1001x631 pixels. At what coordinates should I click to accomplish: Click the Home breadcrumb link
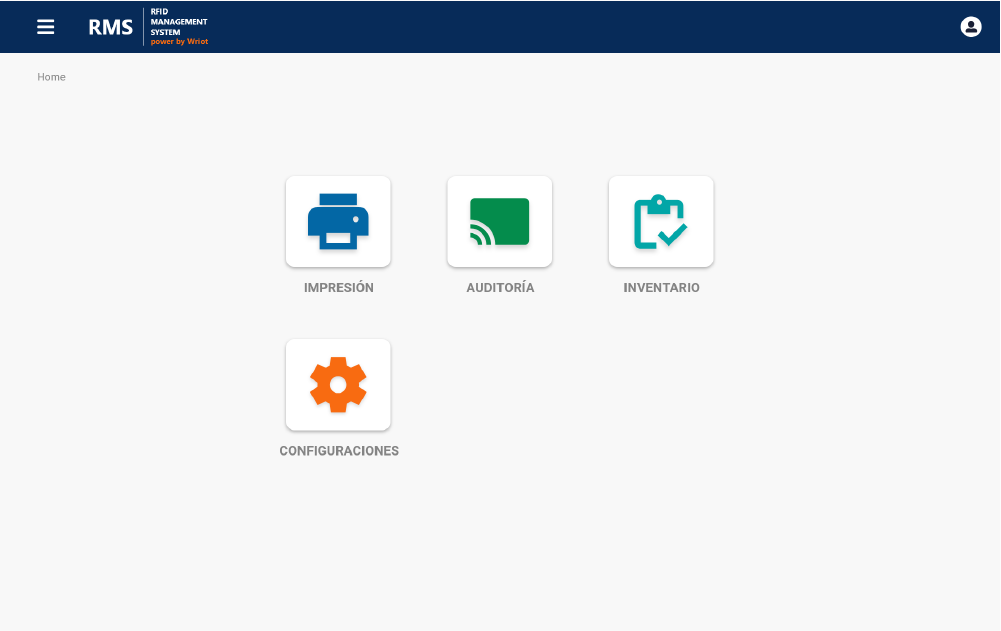pos(51,77)
